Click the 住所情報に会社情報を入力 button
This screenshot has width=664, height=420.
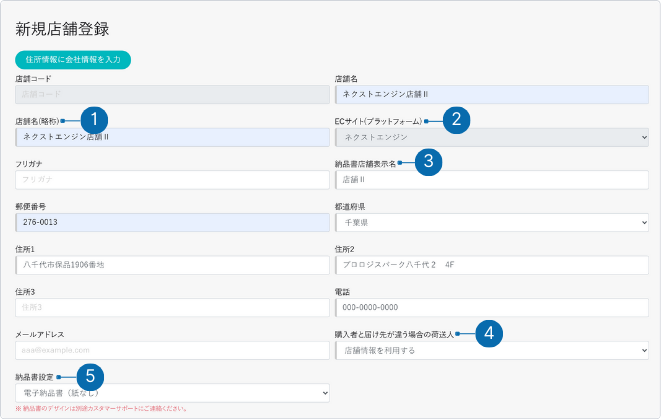(73, 60)
